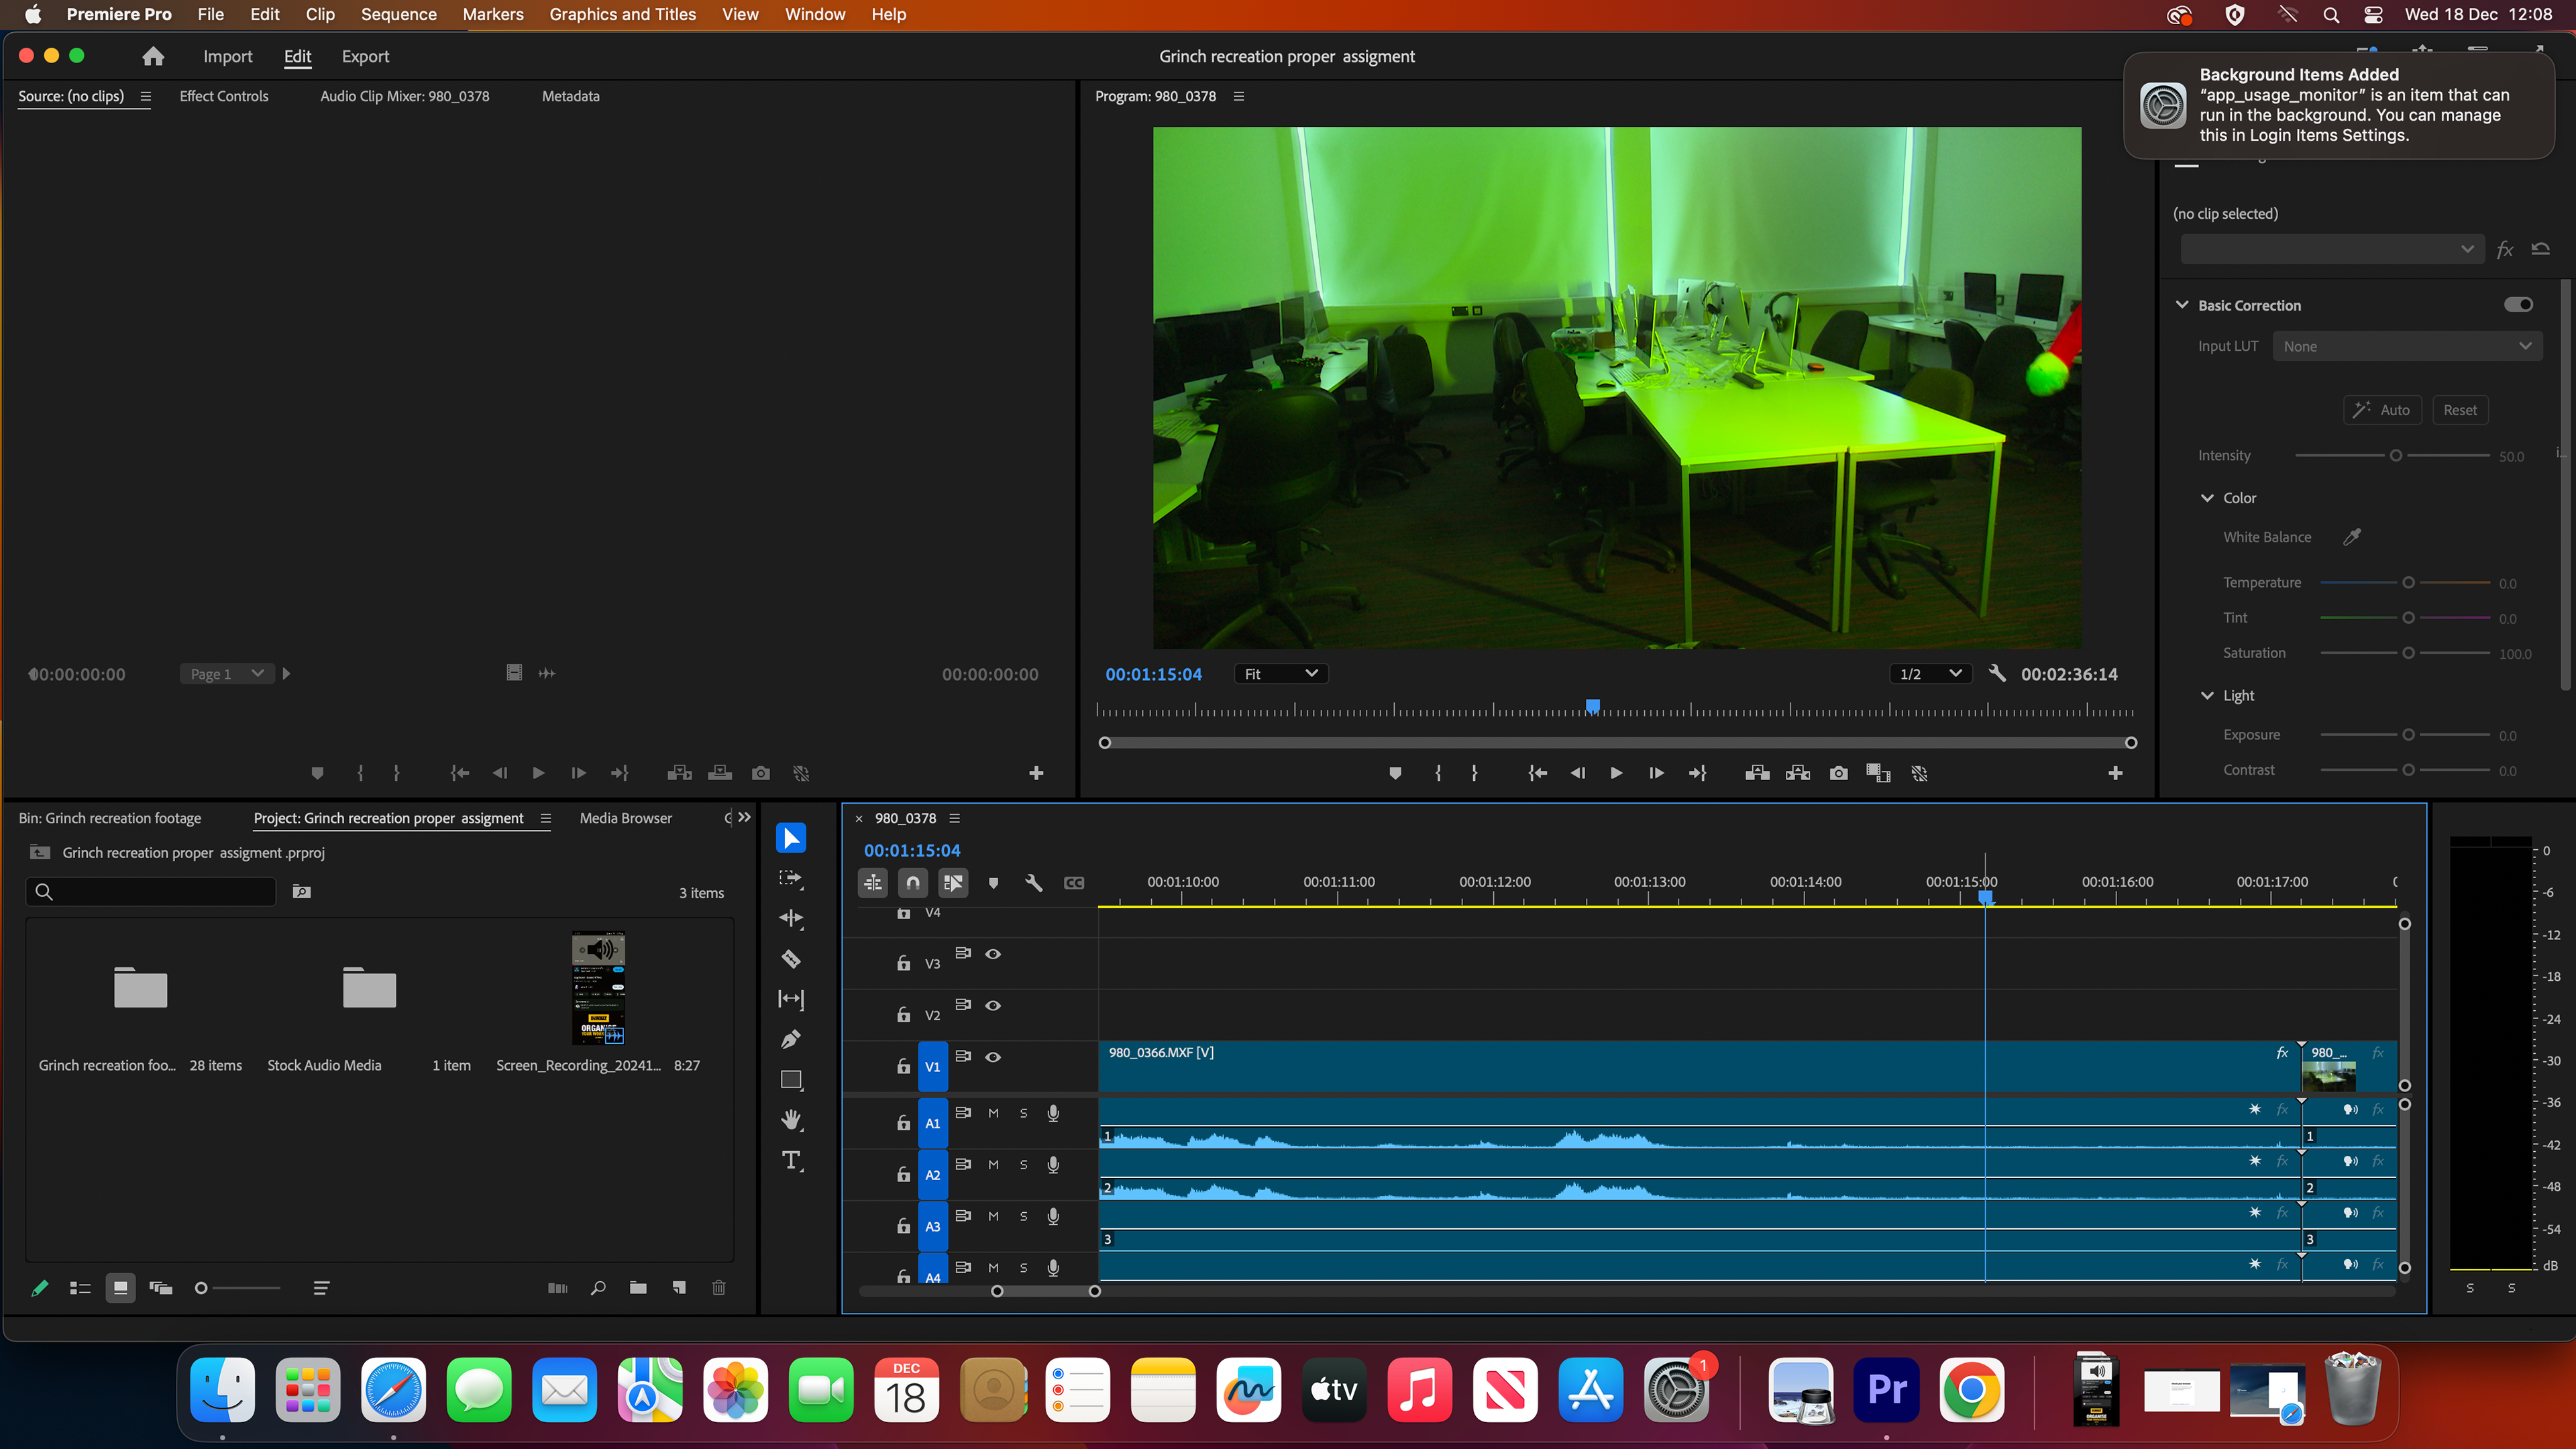
Task: Select the Slip tool
Action: [790, 999]
